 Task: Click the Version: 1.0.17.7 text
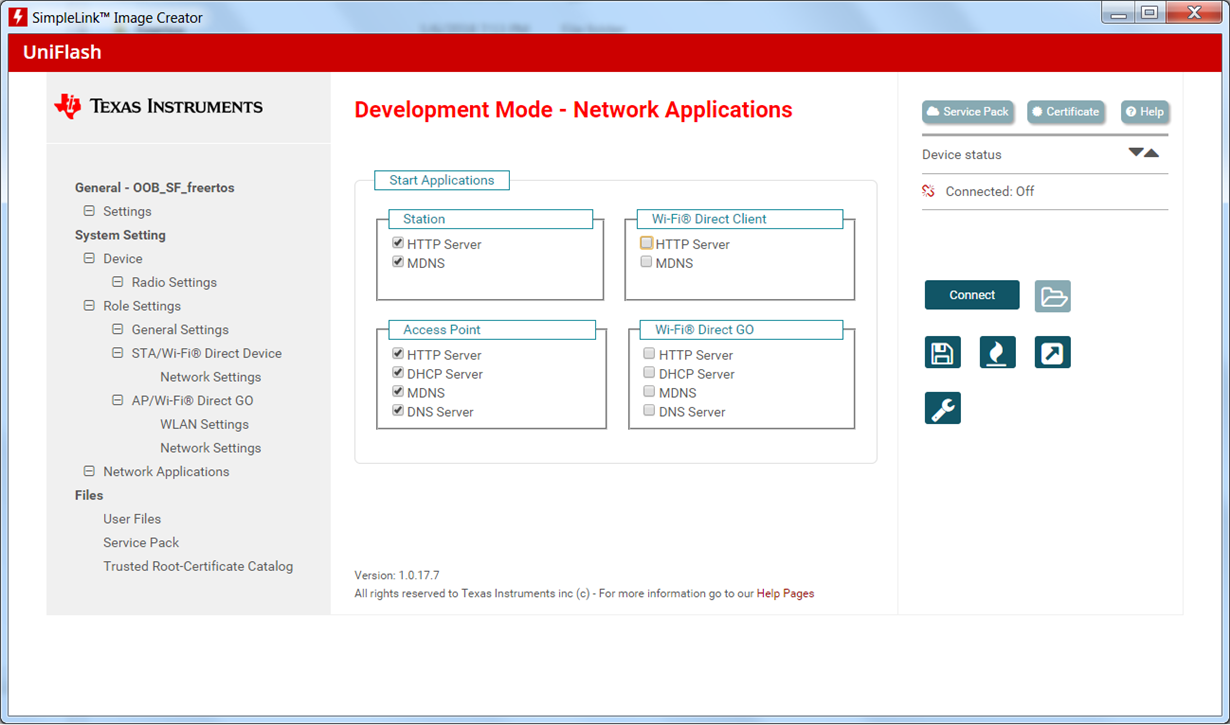[x=397, y=575]
